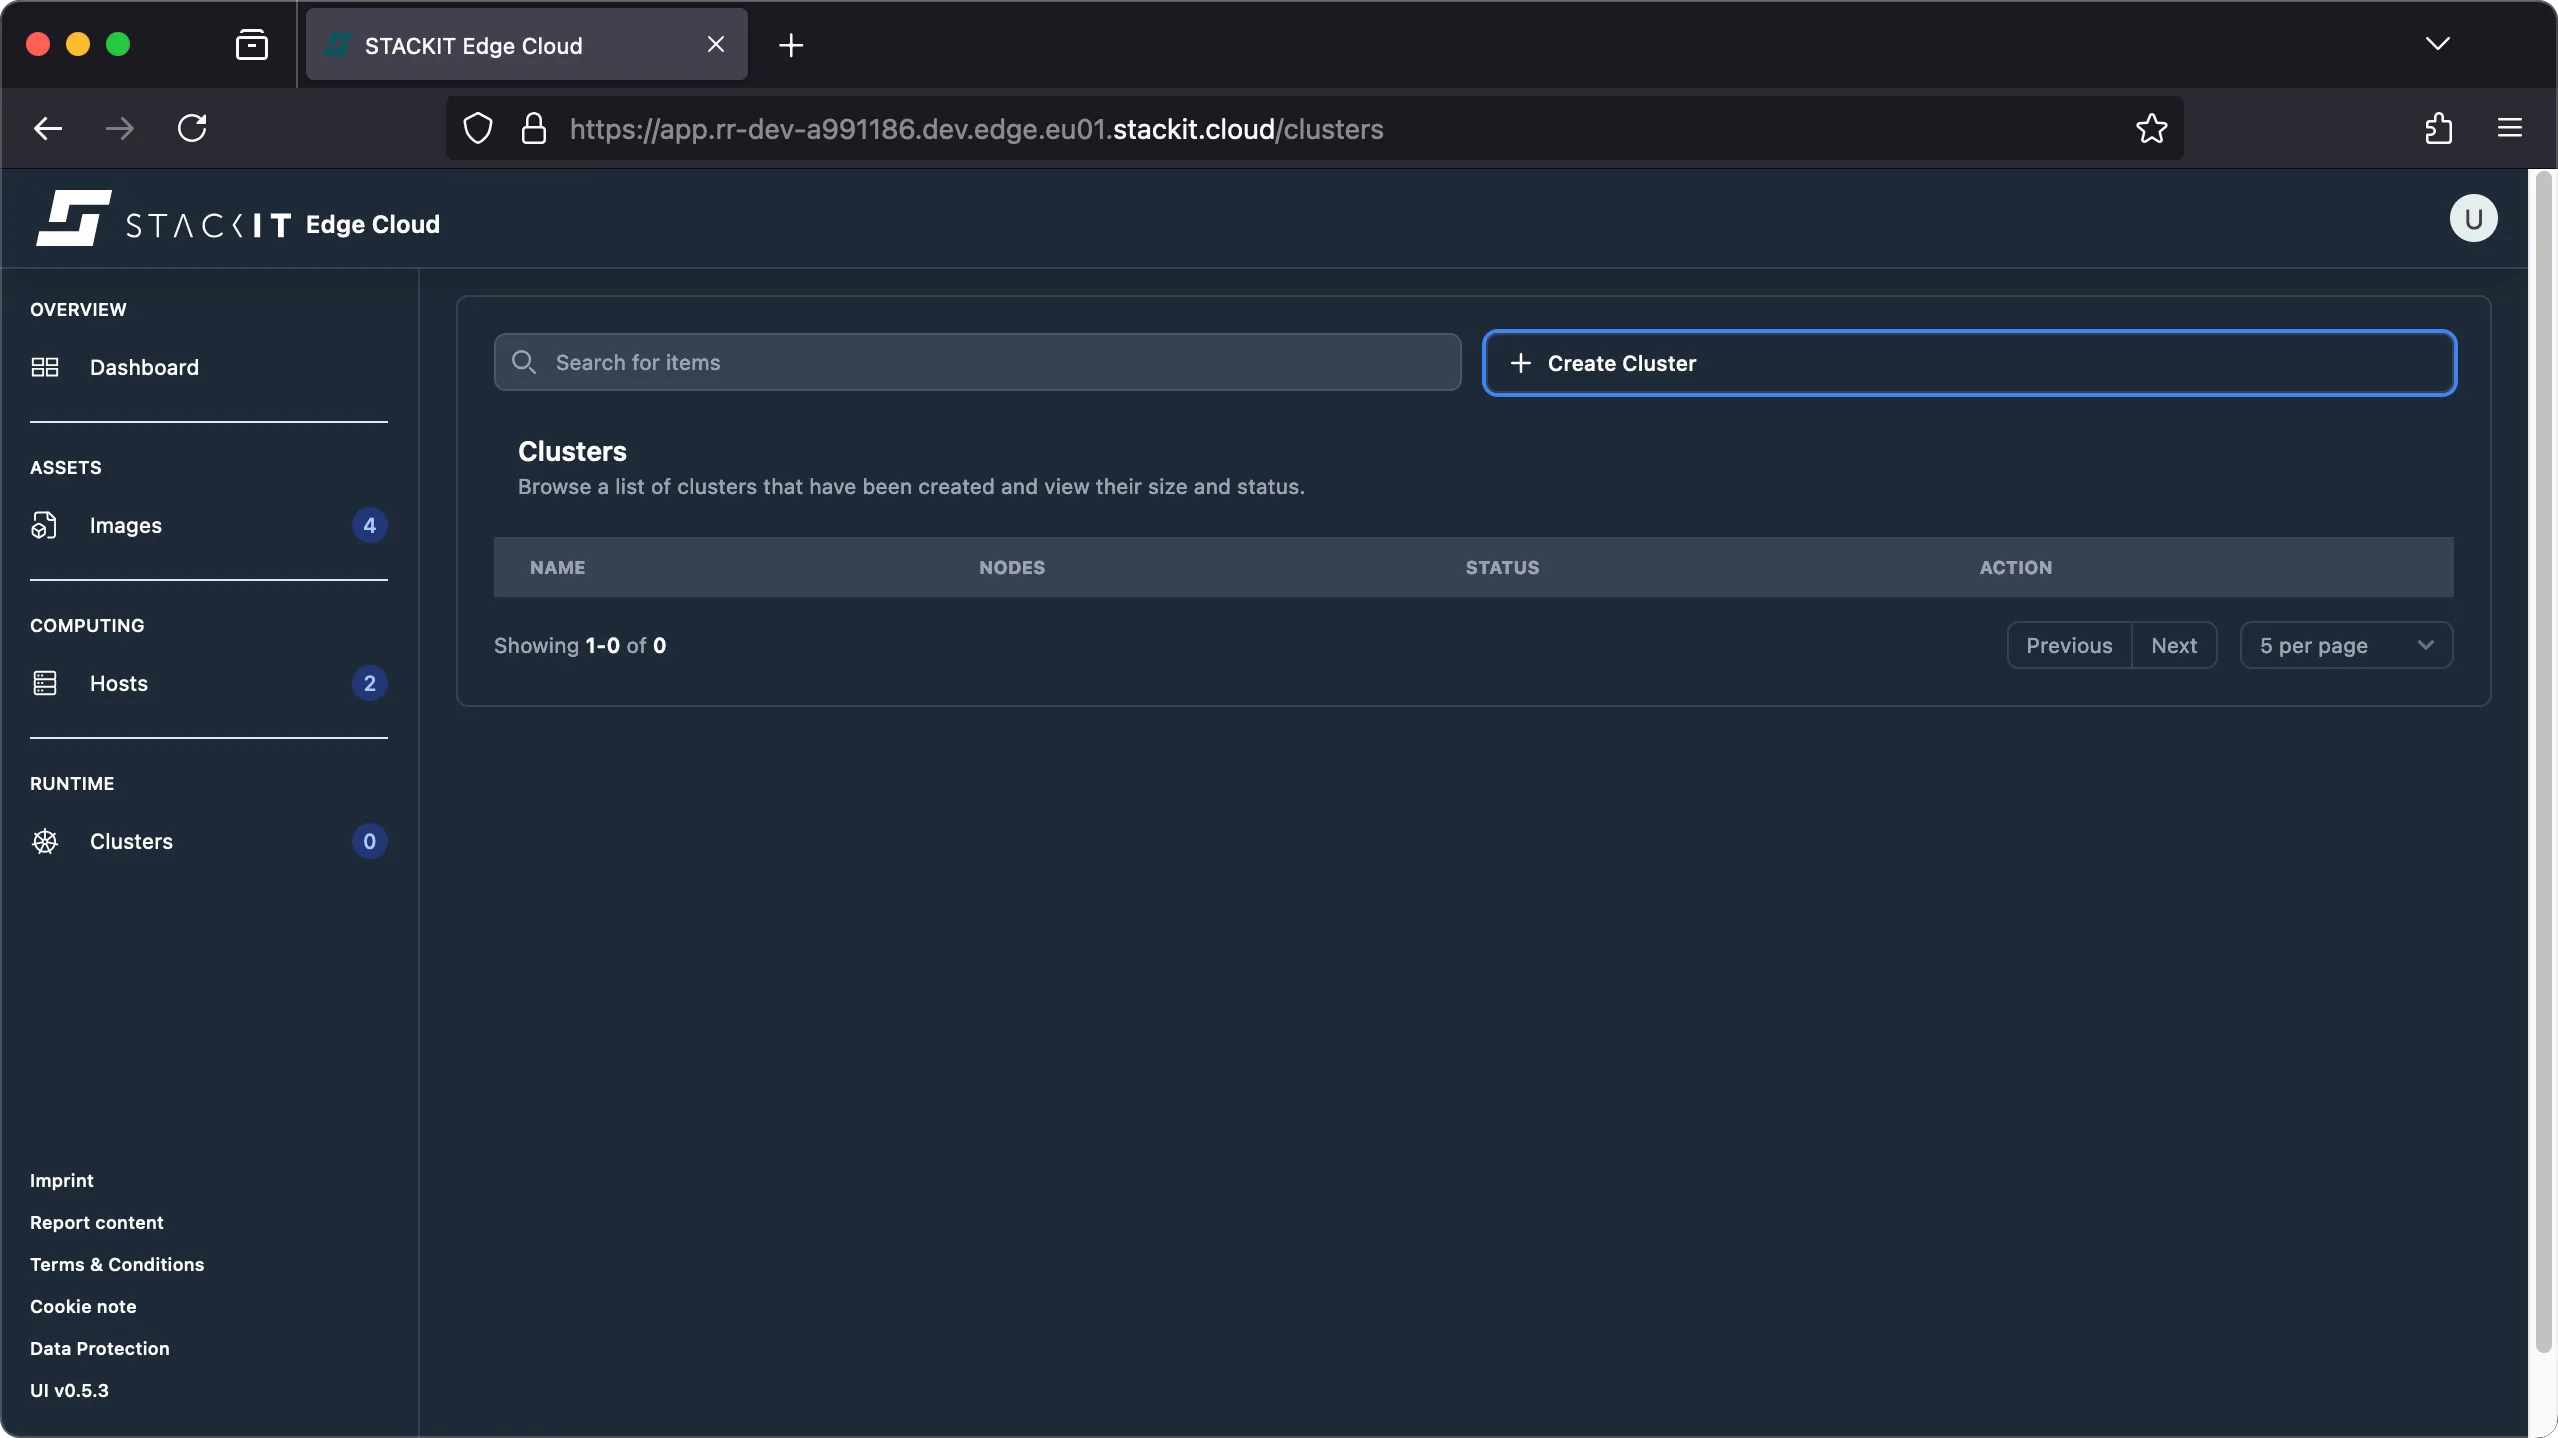The height and width of the screenshot is (1438, 2558).
Task: Click the search magnifier icon
Action: [x=524, y=362]
